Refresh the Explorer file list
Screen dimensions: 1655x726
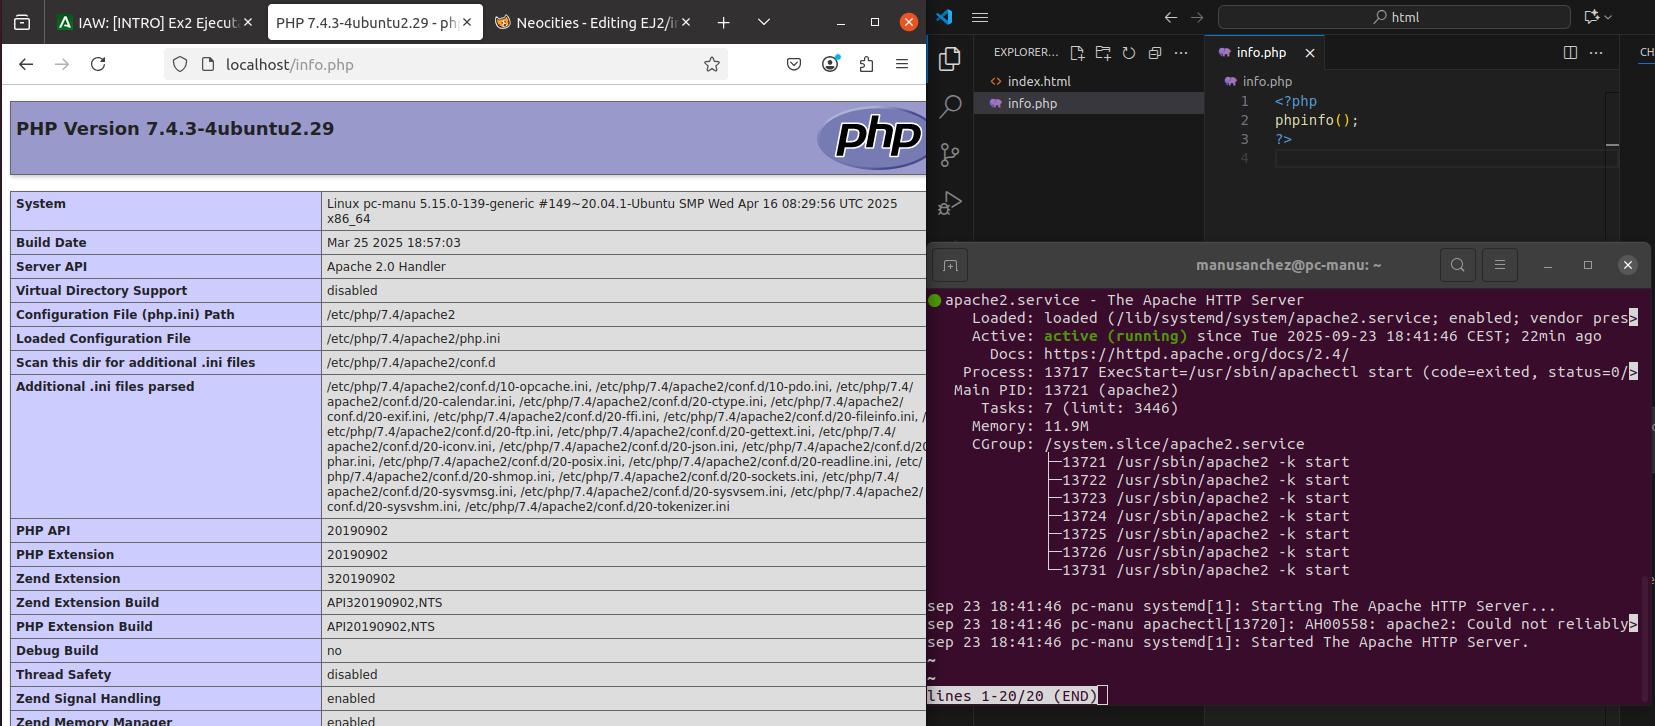pyautogui.click(x=1129, y=53)
